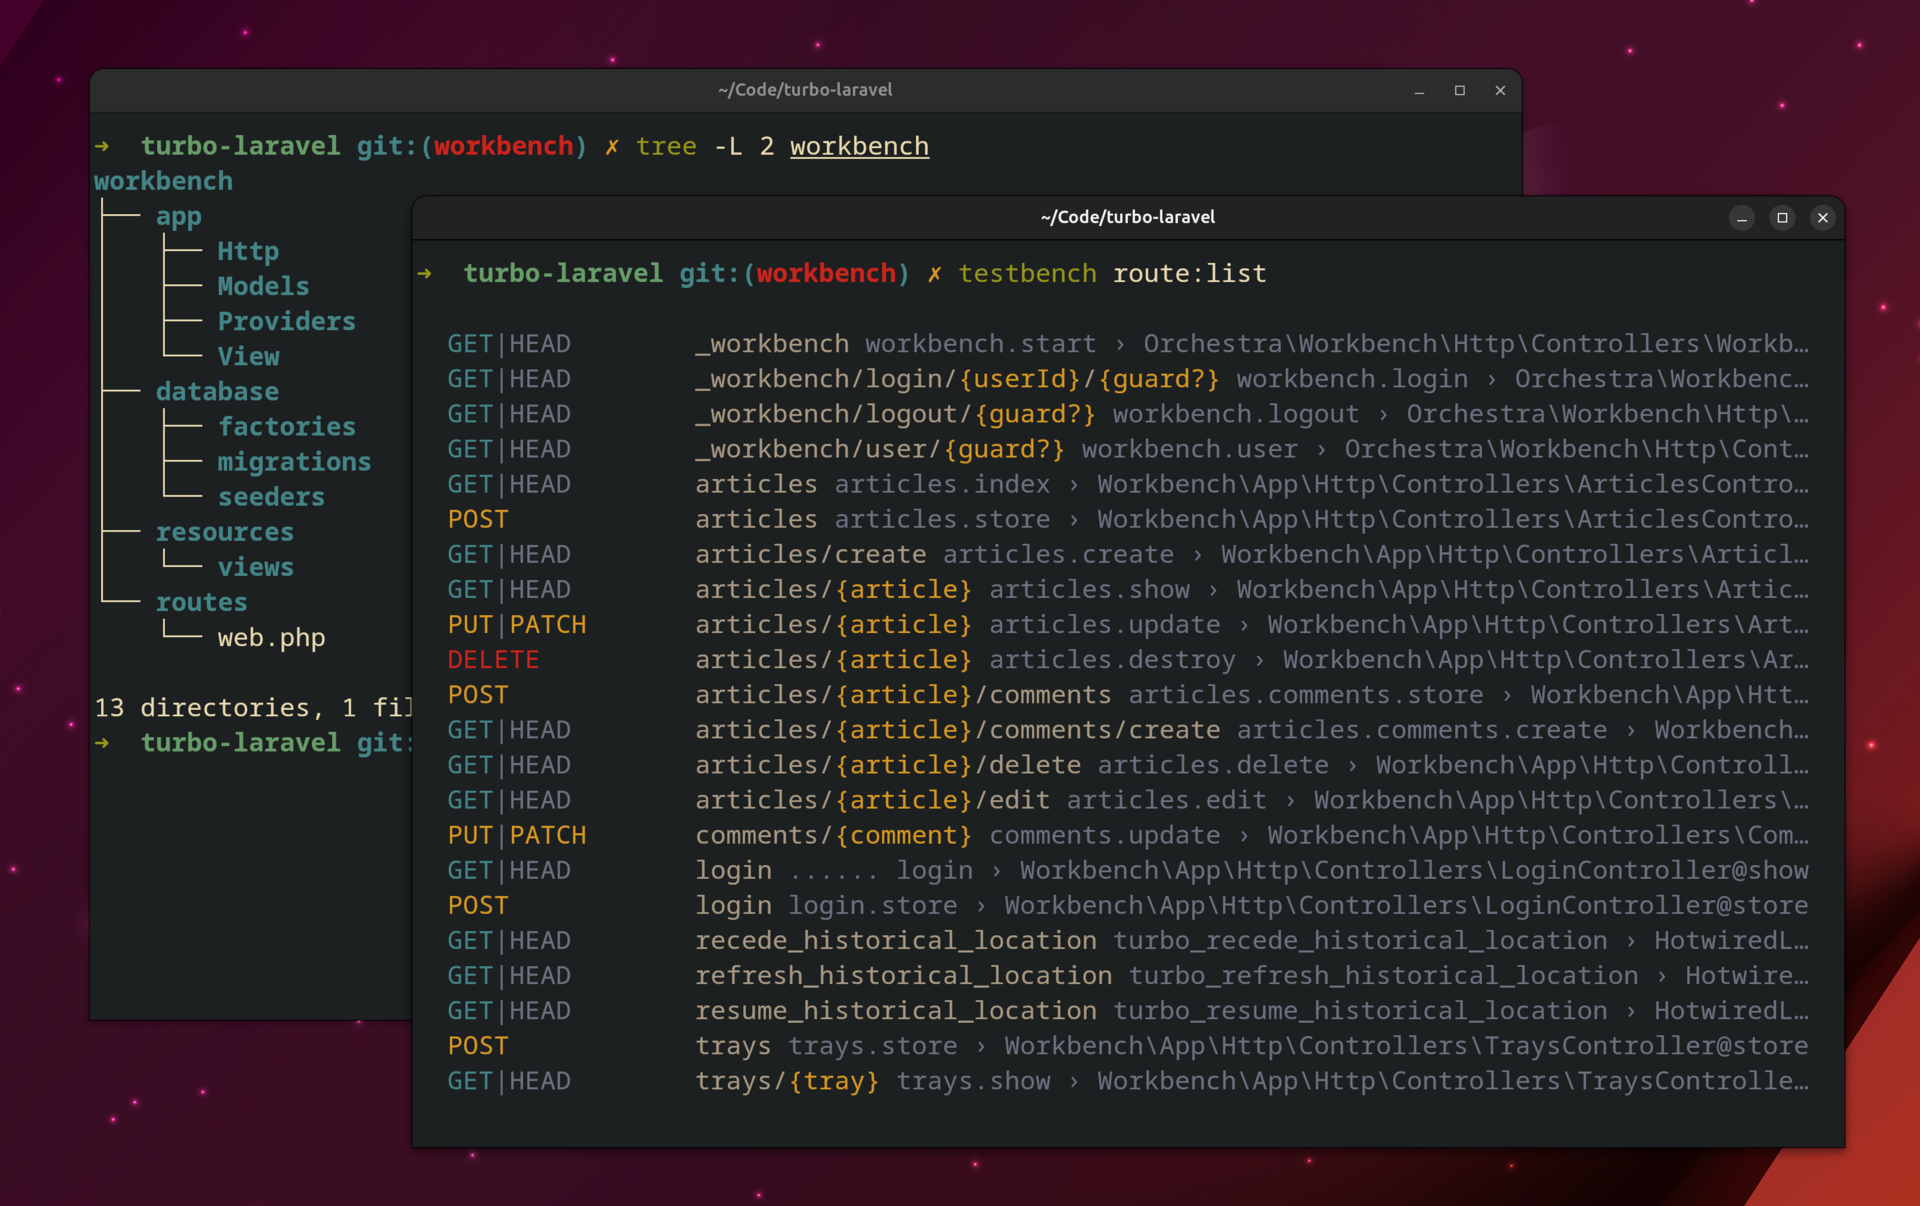
Task: Select the Models folder in workbench tree
Action: pyautogui.click(x=263, y=285)
